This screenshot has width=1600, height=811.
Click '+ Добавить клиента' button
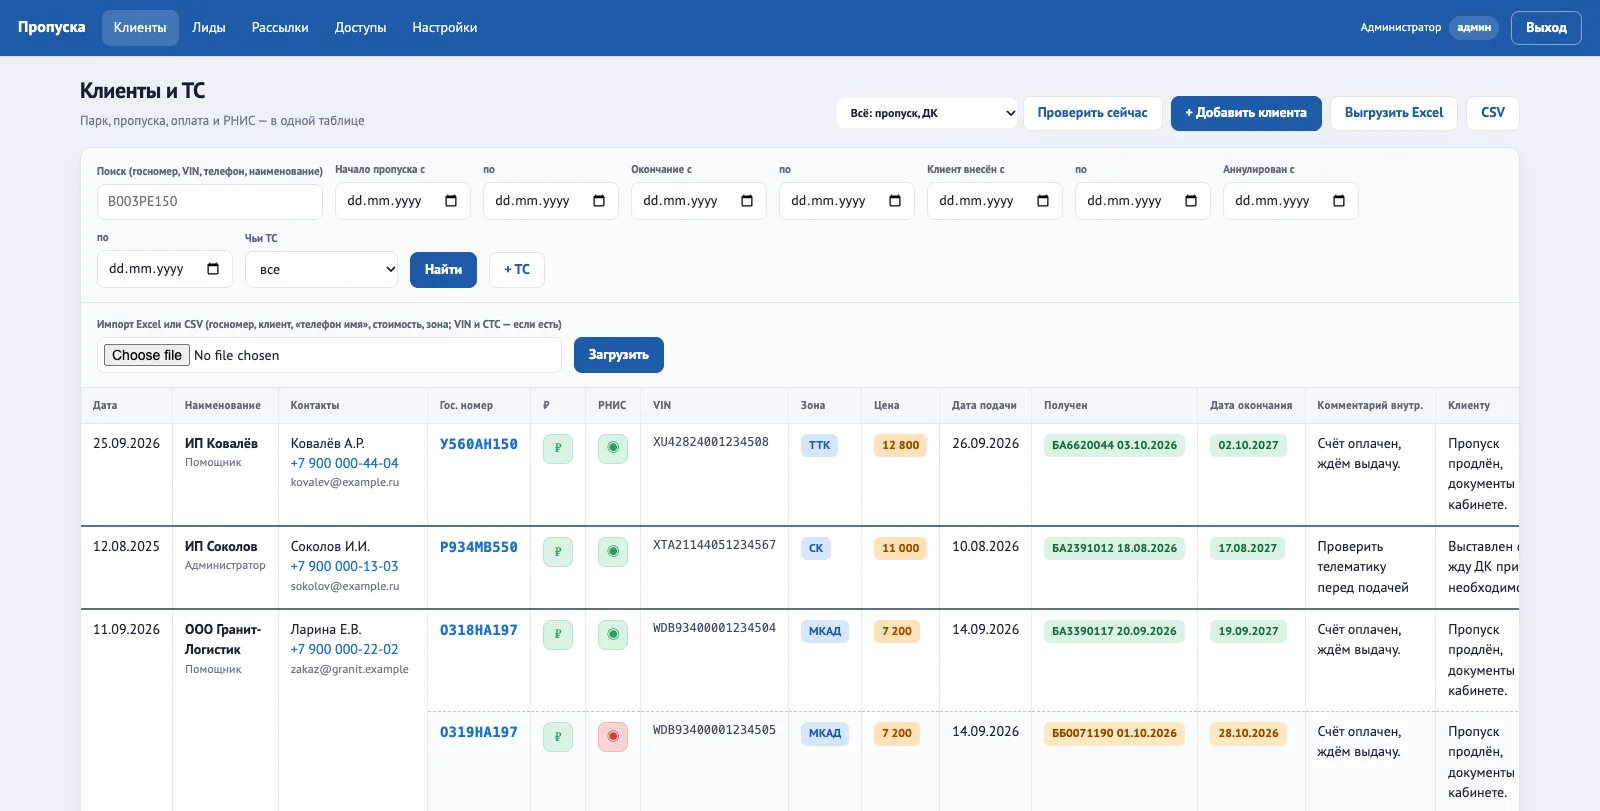(1246, 113)
